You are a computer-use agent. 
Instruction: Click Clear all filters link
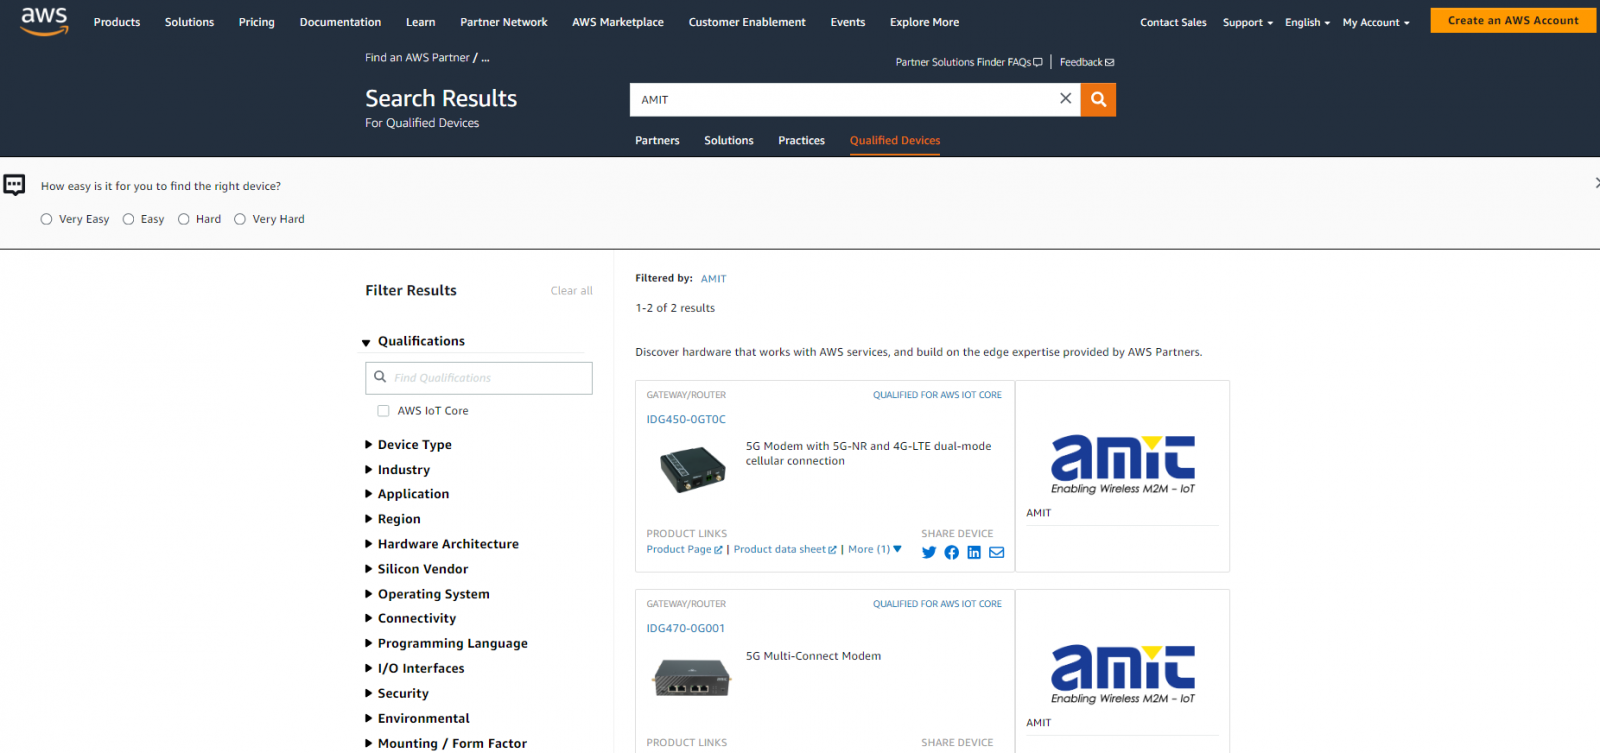point(571,291)
